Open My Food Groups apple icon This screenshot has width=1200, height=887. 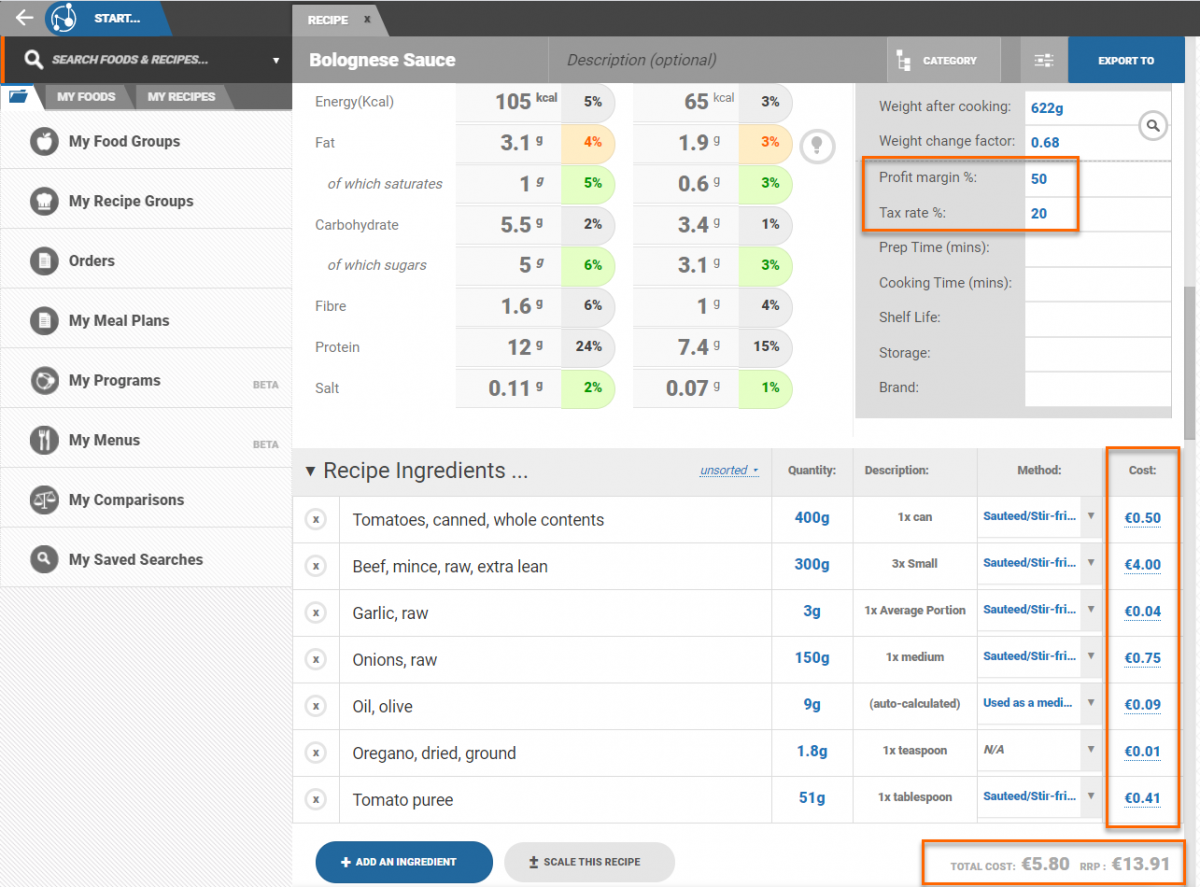tap(44, 142)
